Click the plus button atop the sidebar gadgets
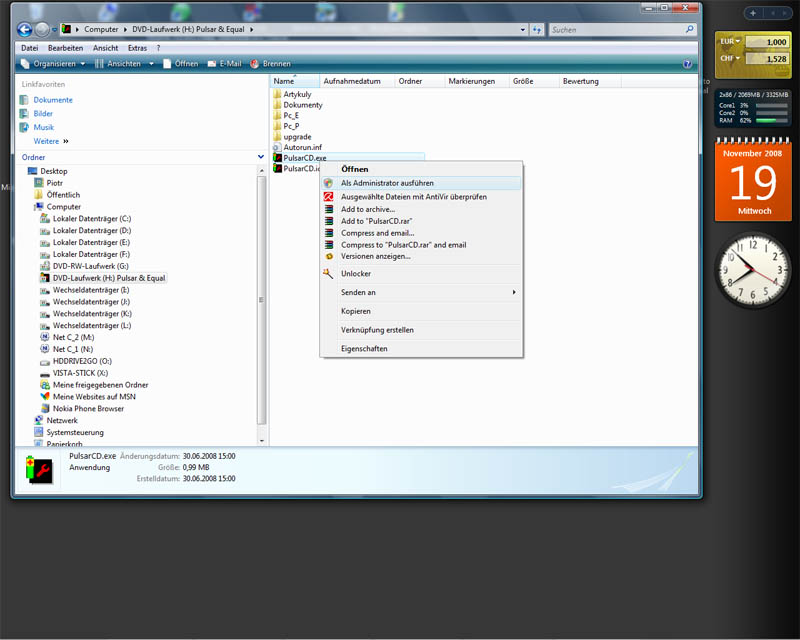Image resolution: width=800 pixels, height=640 pixels. pos(753,13)
